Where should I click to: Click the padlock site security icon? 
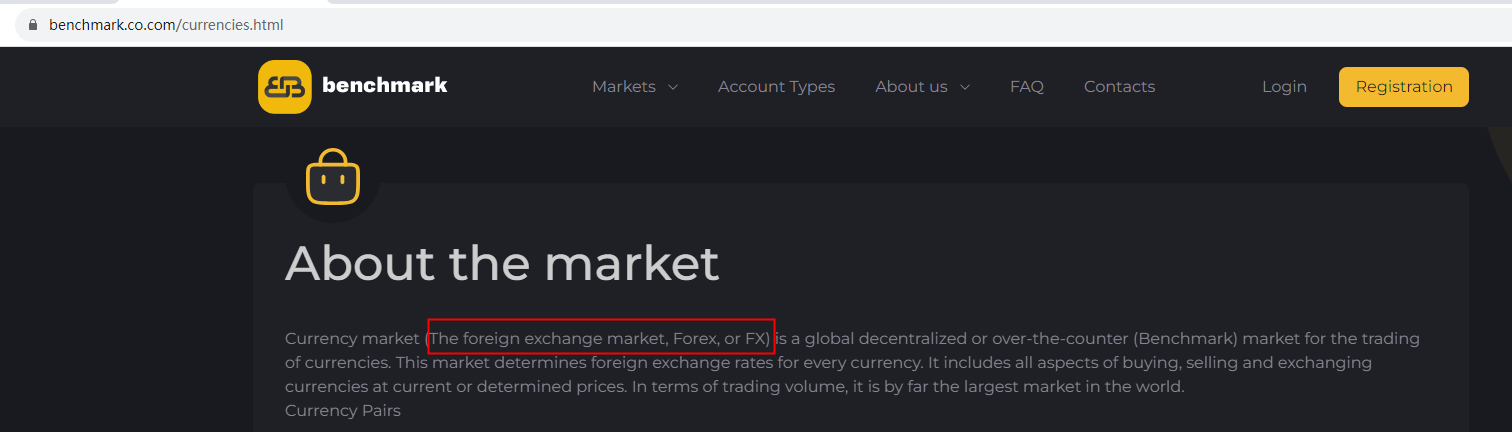point(33,25)
